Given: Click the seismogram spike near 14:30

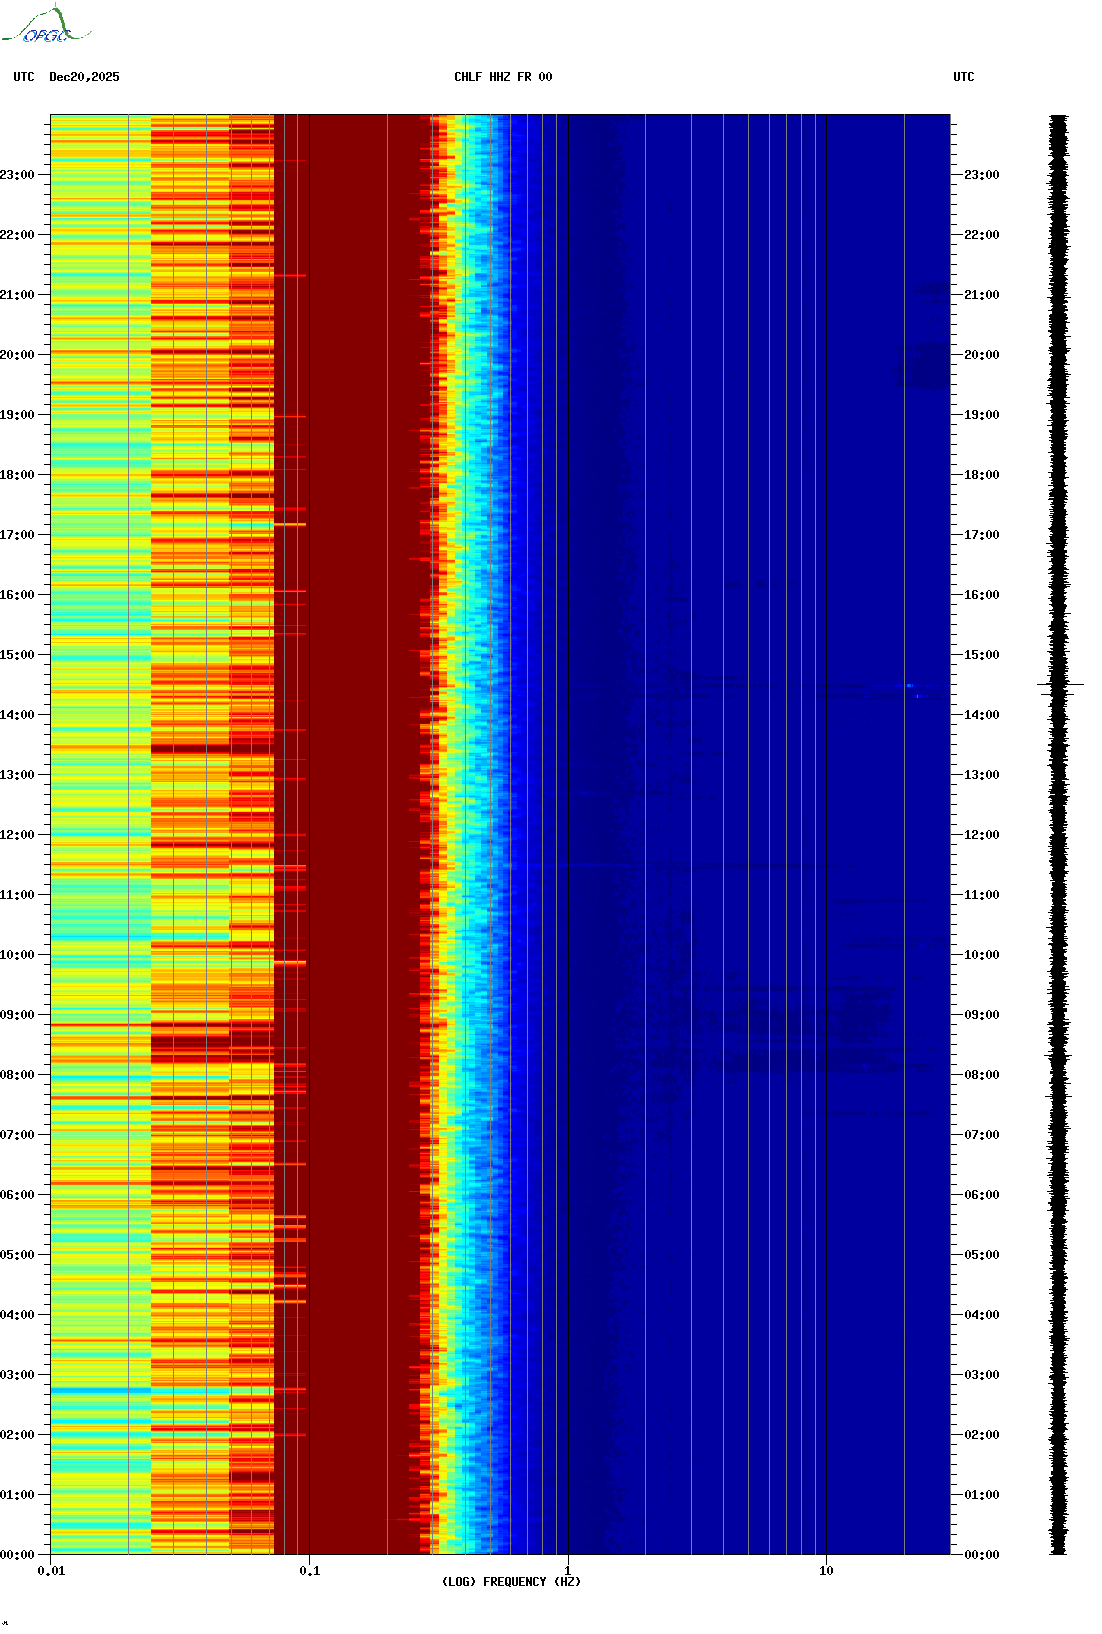Looking at the screenshot, I should [x=1060, y=685].
